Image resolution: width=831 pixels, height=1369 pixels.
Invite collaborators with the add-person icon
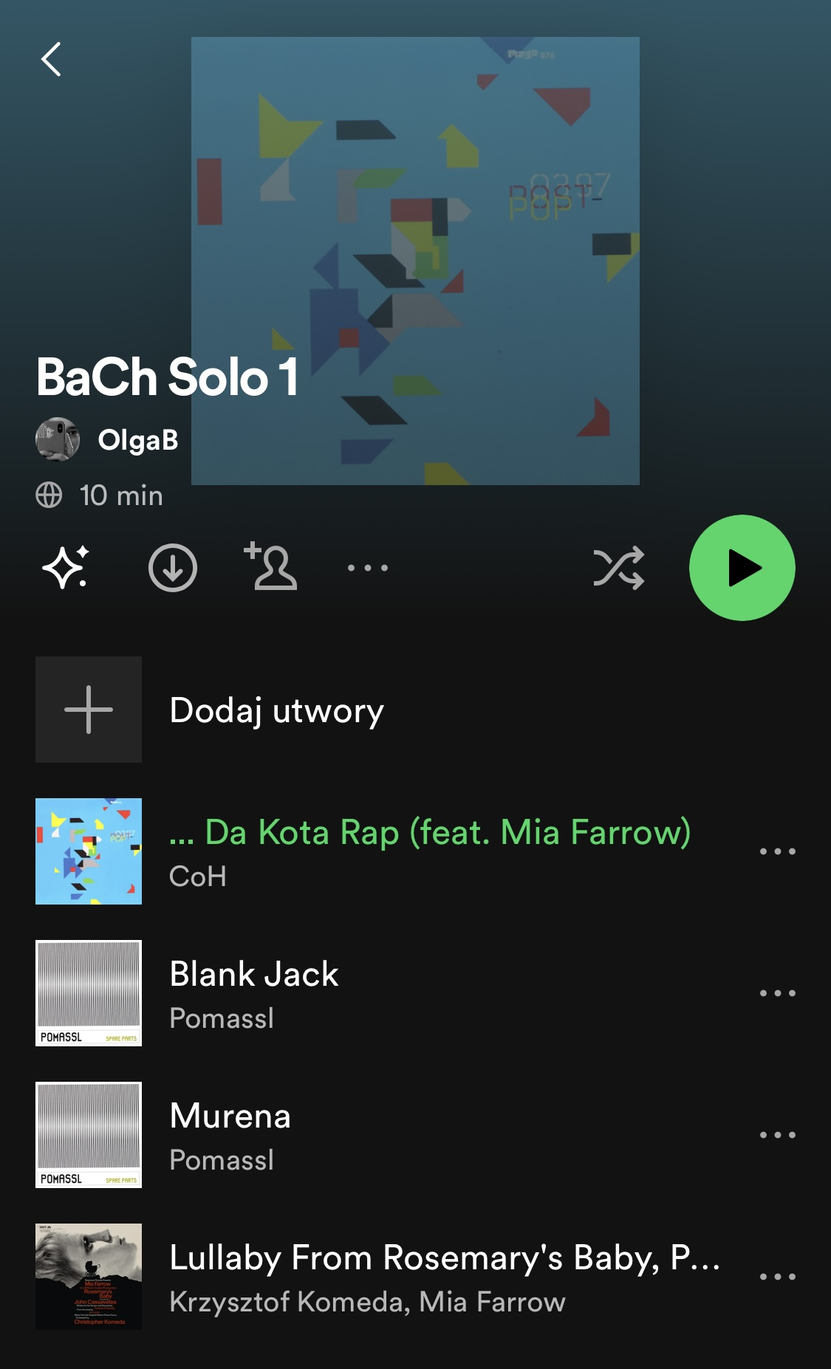tap(271, 566)
